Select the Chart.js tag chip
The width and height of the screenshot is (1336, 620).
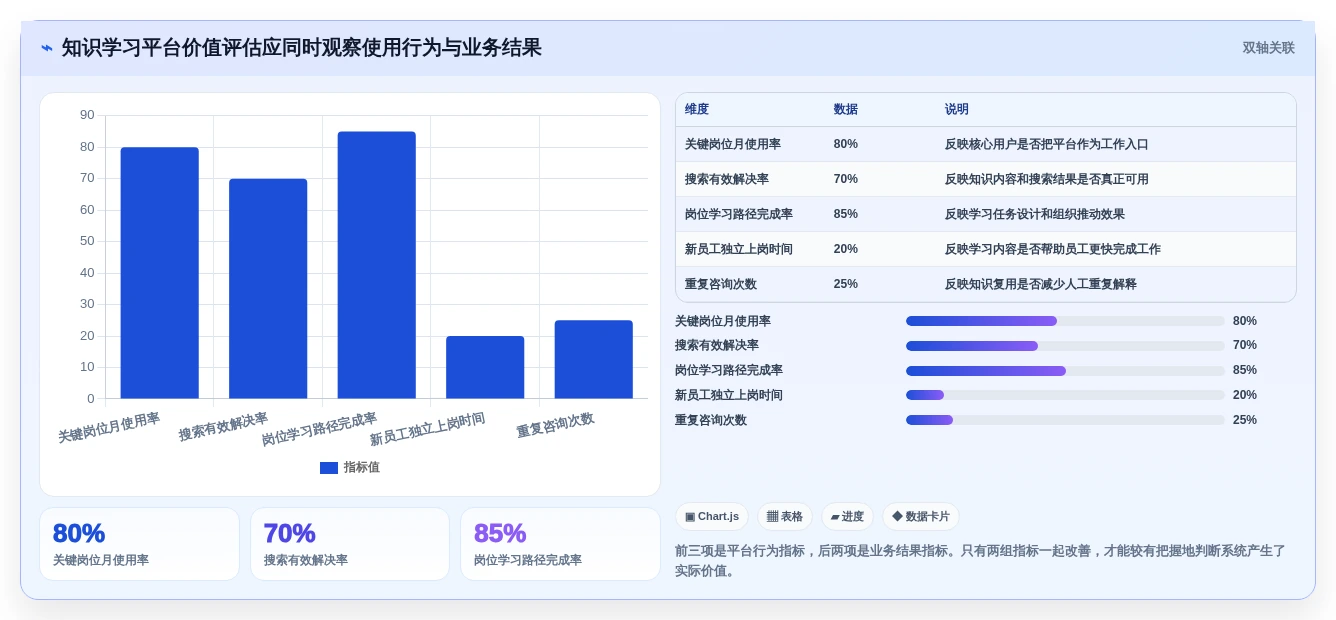click(x=712, y=516)
